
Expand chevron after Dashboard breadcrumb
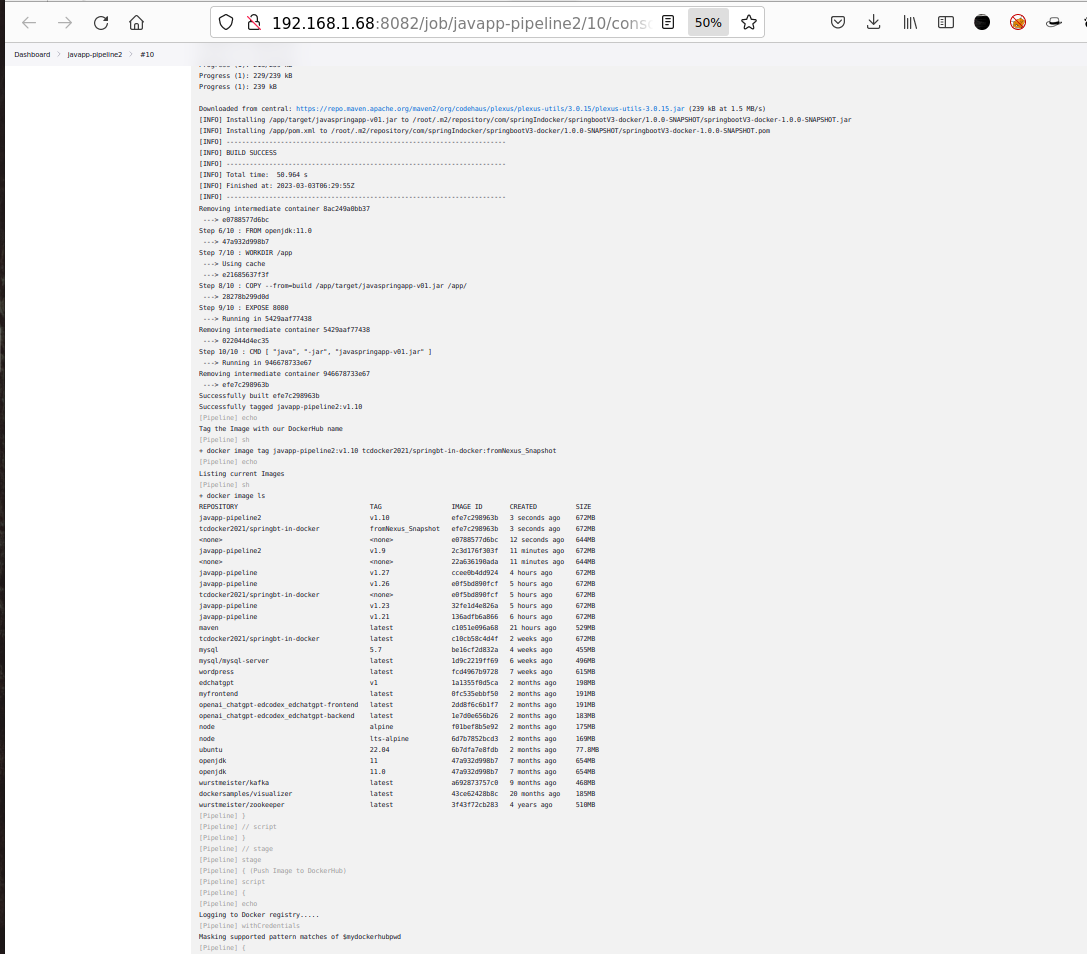pyautogui.click(x=59, y=54)
